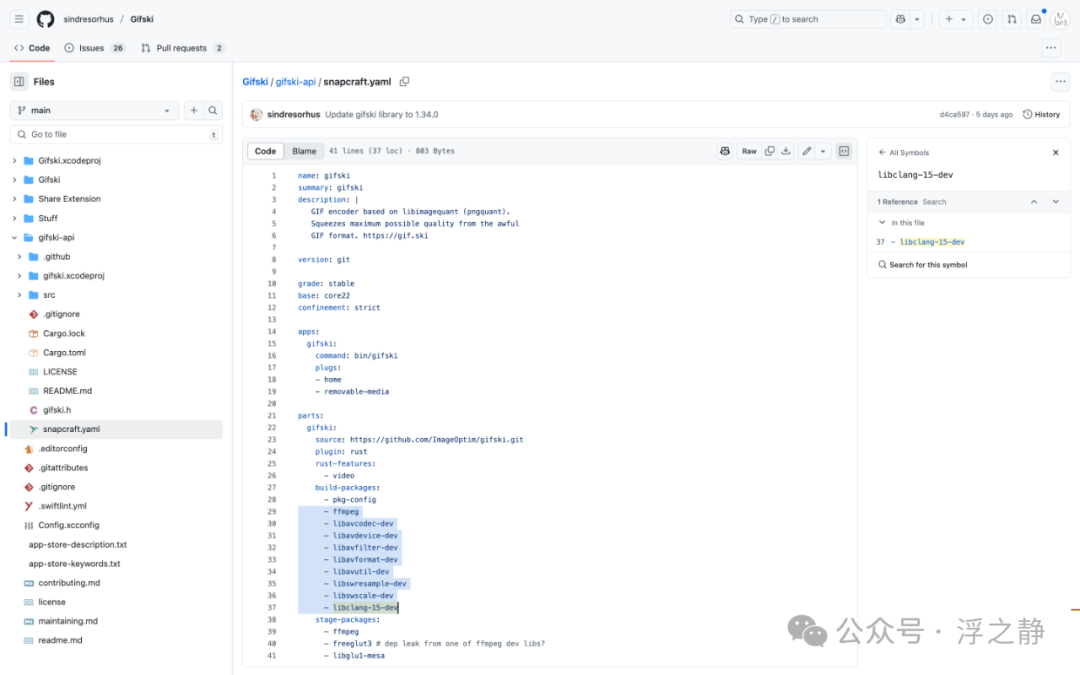Open your issues icon in top header
The image size is (1080, 675).
click(x=988, y=19)
